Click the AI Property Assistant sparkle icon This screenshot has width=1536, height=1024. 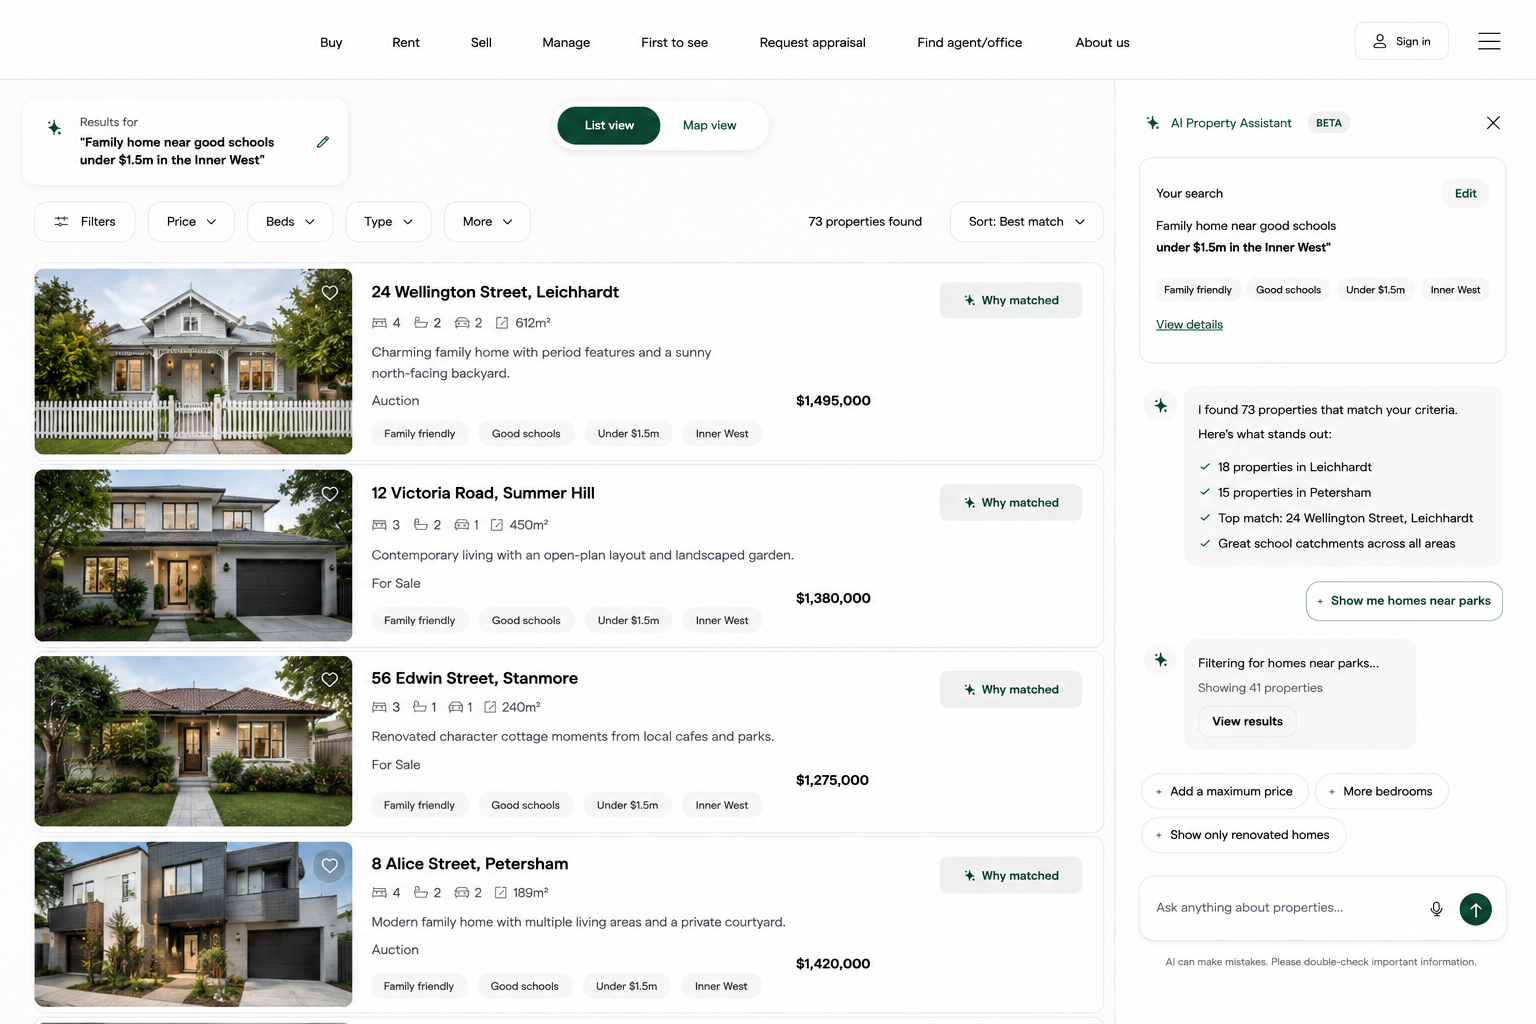tap(1153, 123)
